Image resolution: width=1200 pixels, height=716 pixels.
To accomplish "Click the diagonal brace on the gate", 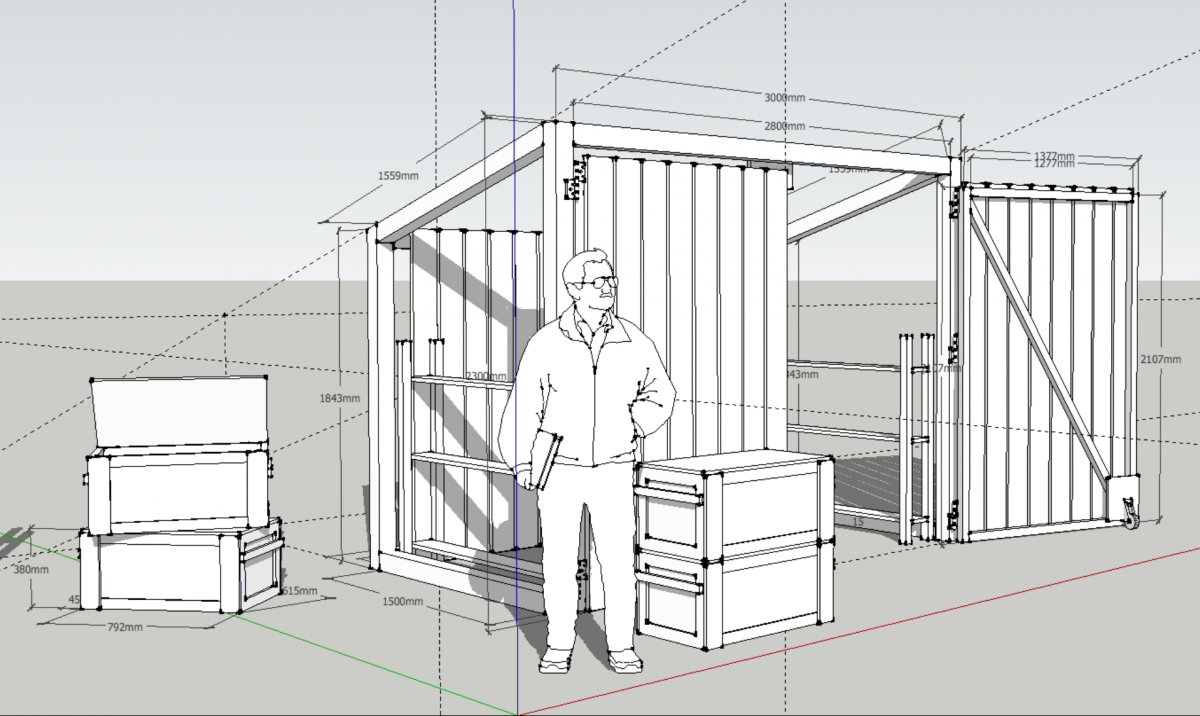I will coord(1040,340).
